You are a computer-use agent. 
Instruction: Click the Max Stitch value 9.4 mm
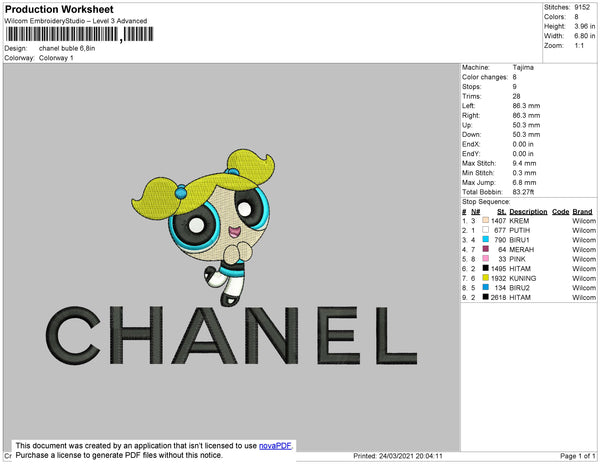[524, 163]
